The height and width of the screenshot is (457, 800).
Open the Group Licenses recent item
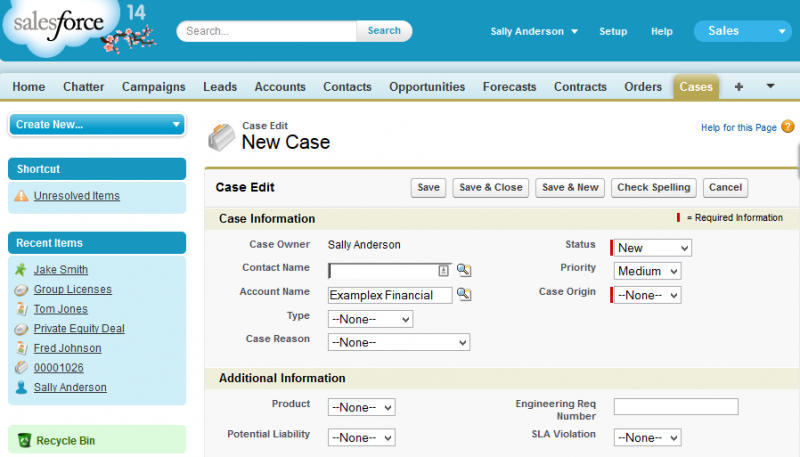72,290
